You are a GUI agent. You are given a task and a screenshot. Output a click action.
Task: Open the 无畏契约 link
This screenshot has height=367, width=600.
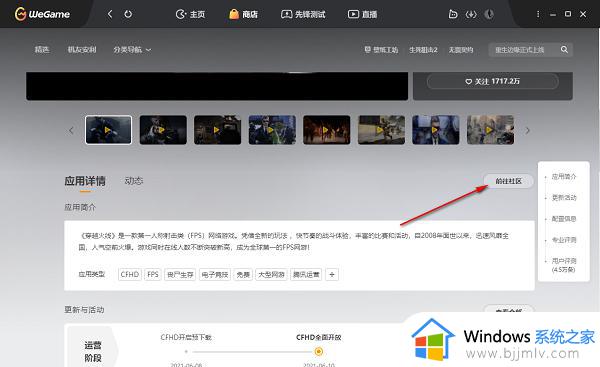461,50
